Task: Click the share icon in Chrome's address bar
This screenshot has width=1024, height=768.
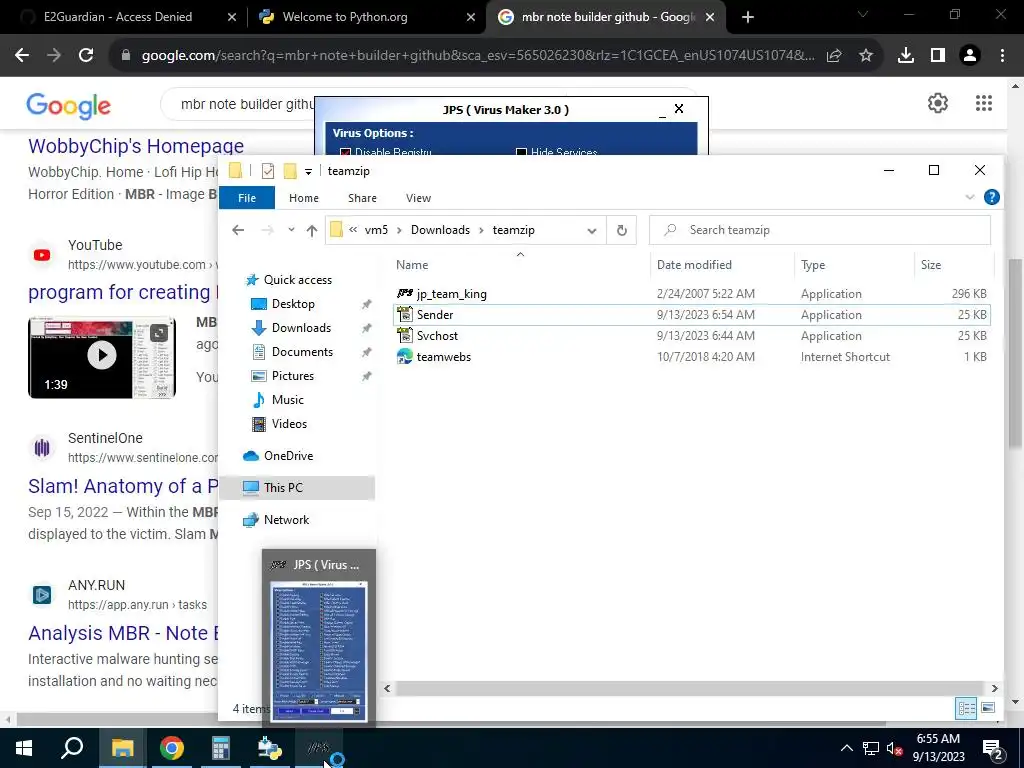Action: pos(834,56)
